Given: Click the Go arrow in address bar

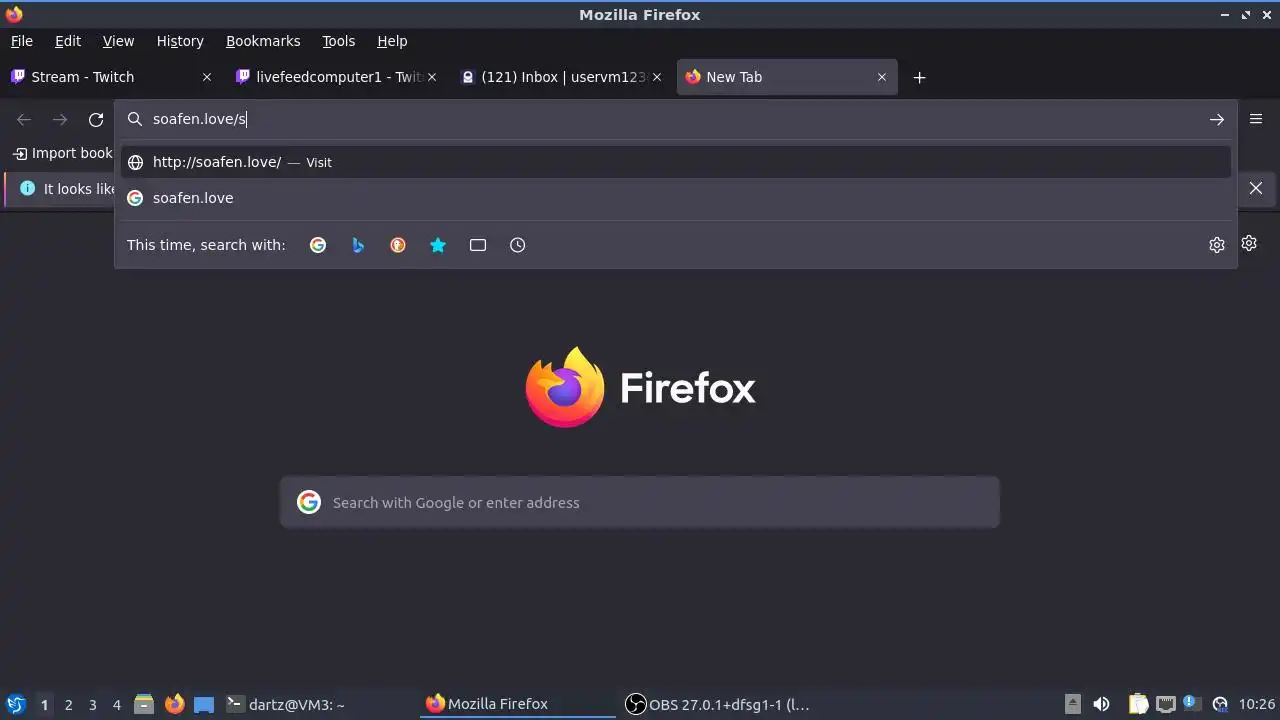Looking at the screenshot, I should [1217, 119].
